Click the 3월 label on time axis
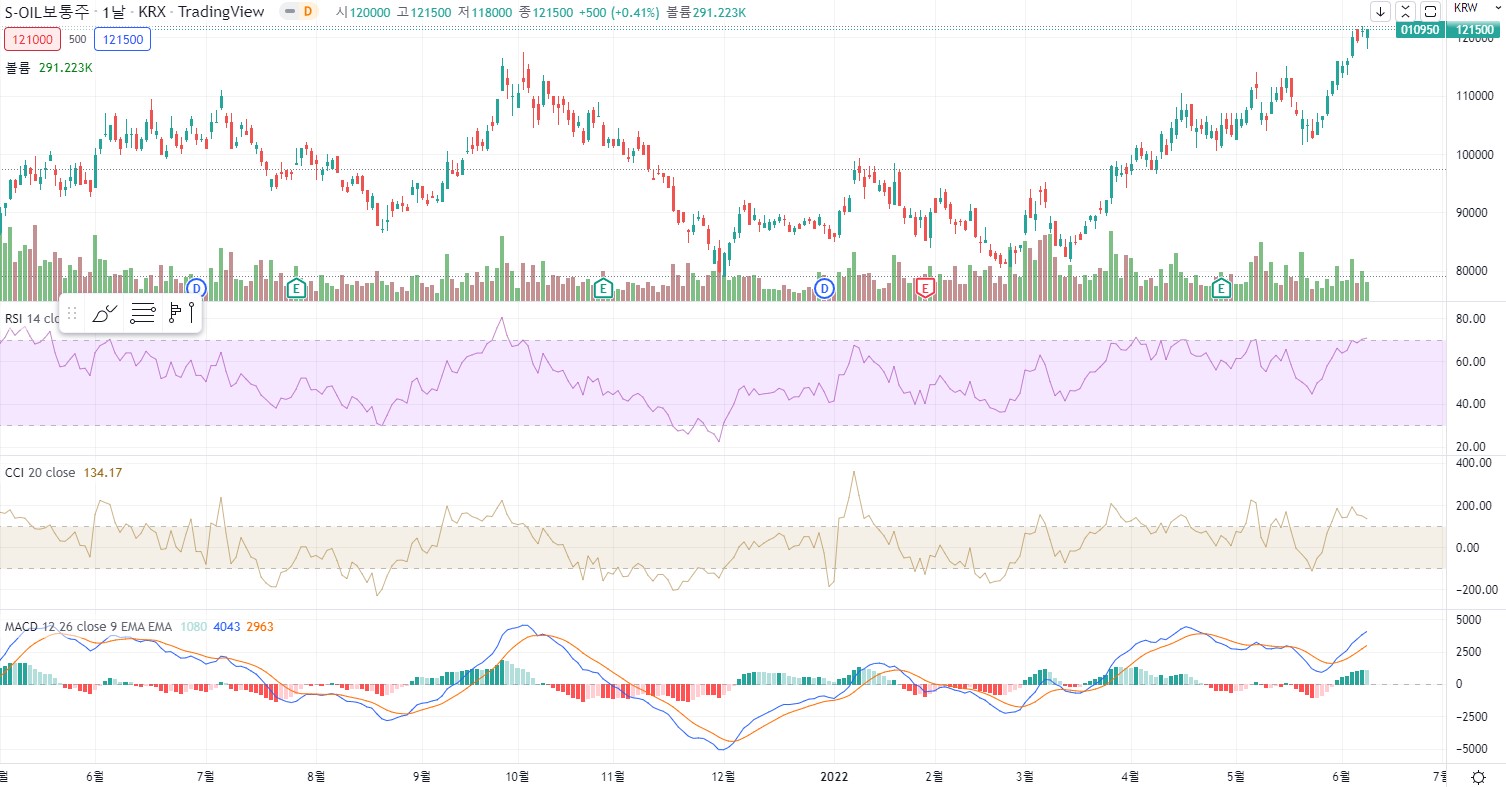1506x787 pixels. (1025, 776)
